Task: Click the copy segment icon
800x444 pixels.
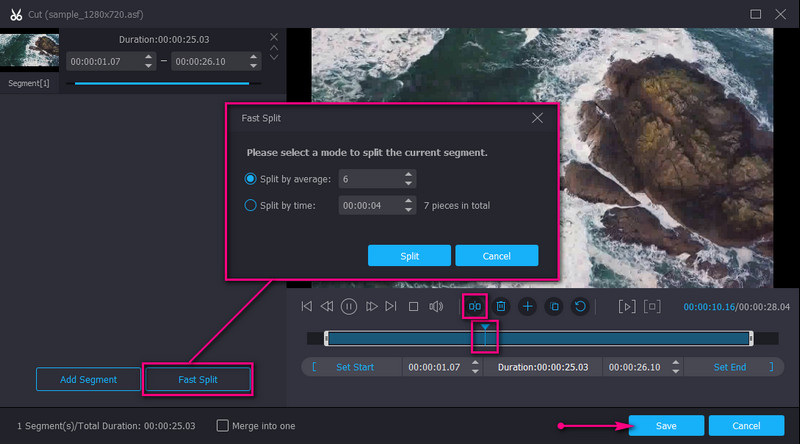Action: (554, 306)
